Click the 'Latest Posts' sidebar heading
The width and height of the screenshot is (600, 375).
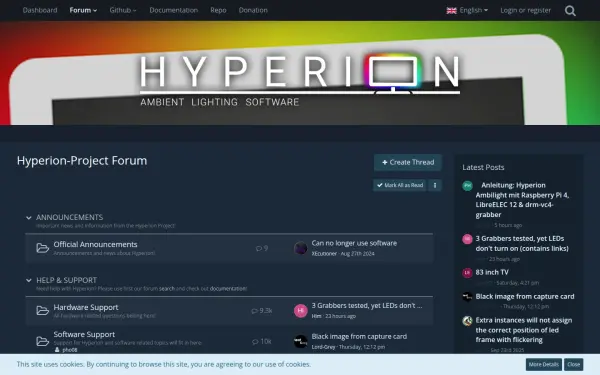(x=483, y=168)
